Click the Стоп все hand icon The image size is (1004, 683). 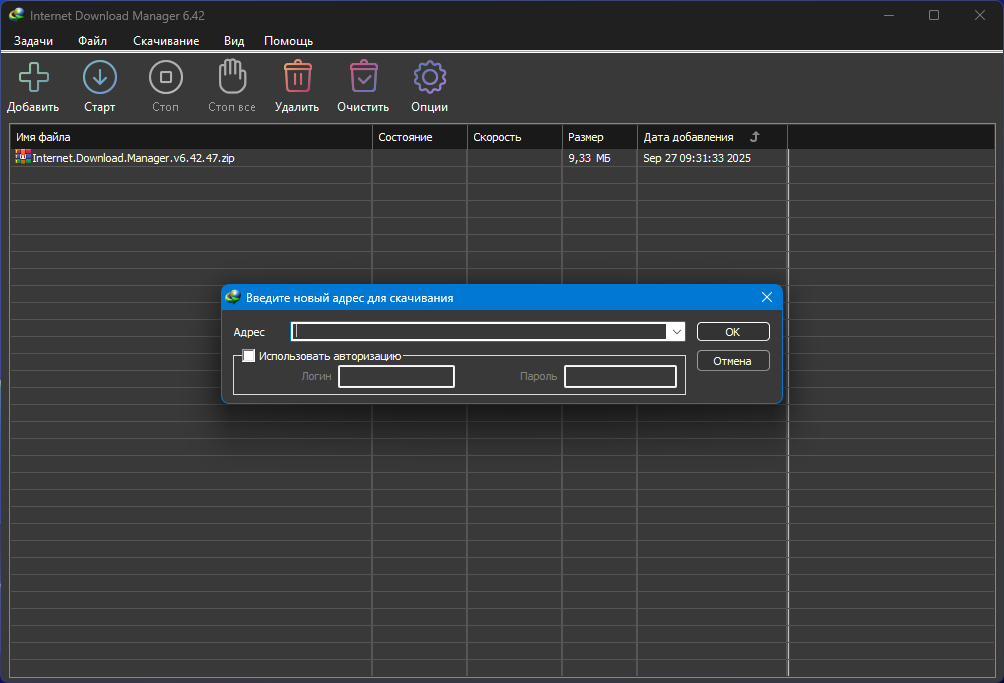231,77
